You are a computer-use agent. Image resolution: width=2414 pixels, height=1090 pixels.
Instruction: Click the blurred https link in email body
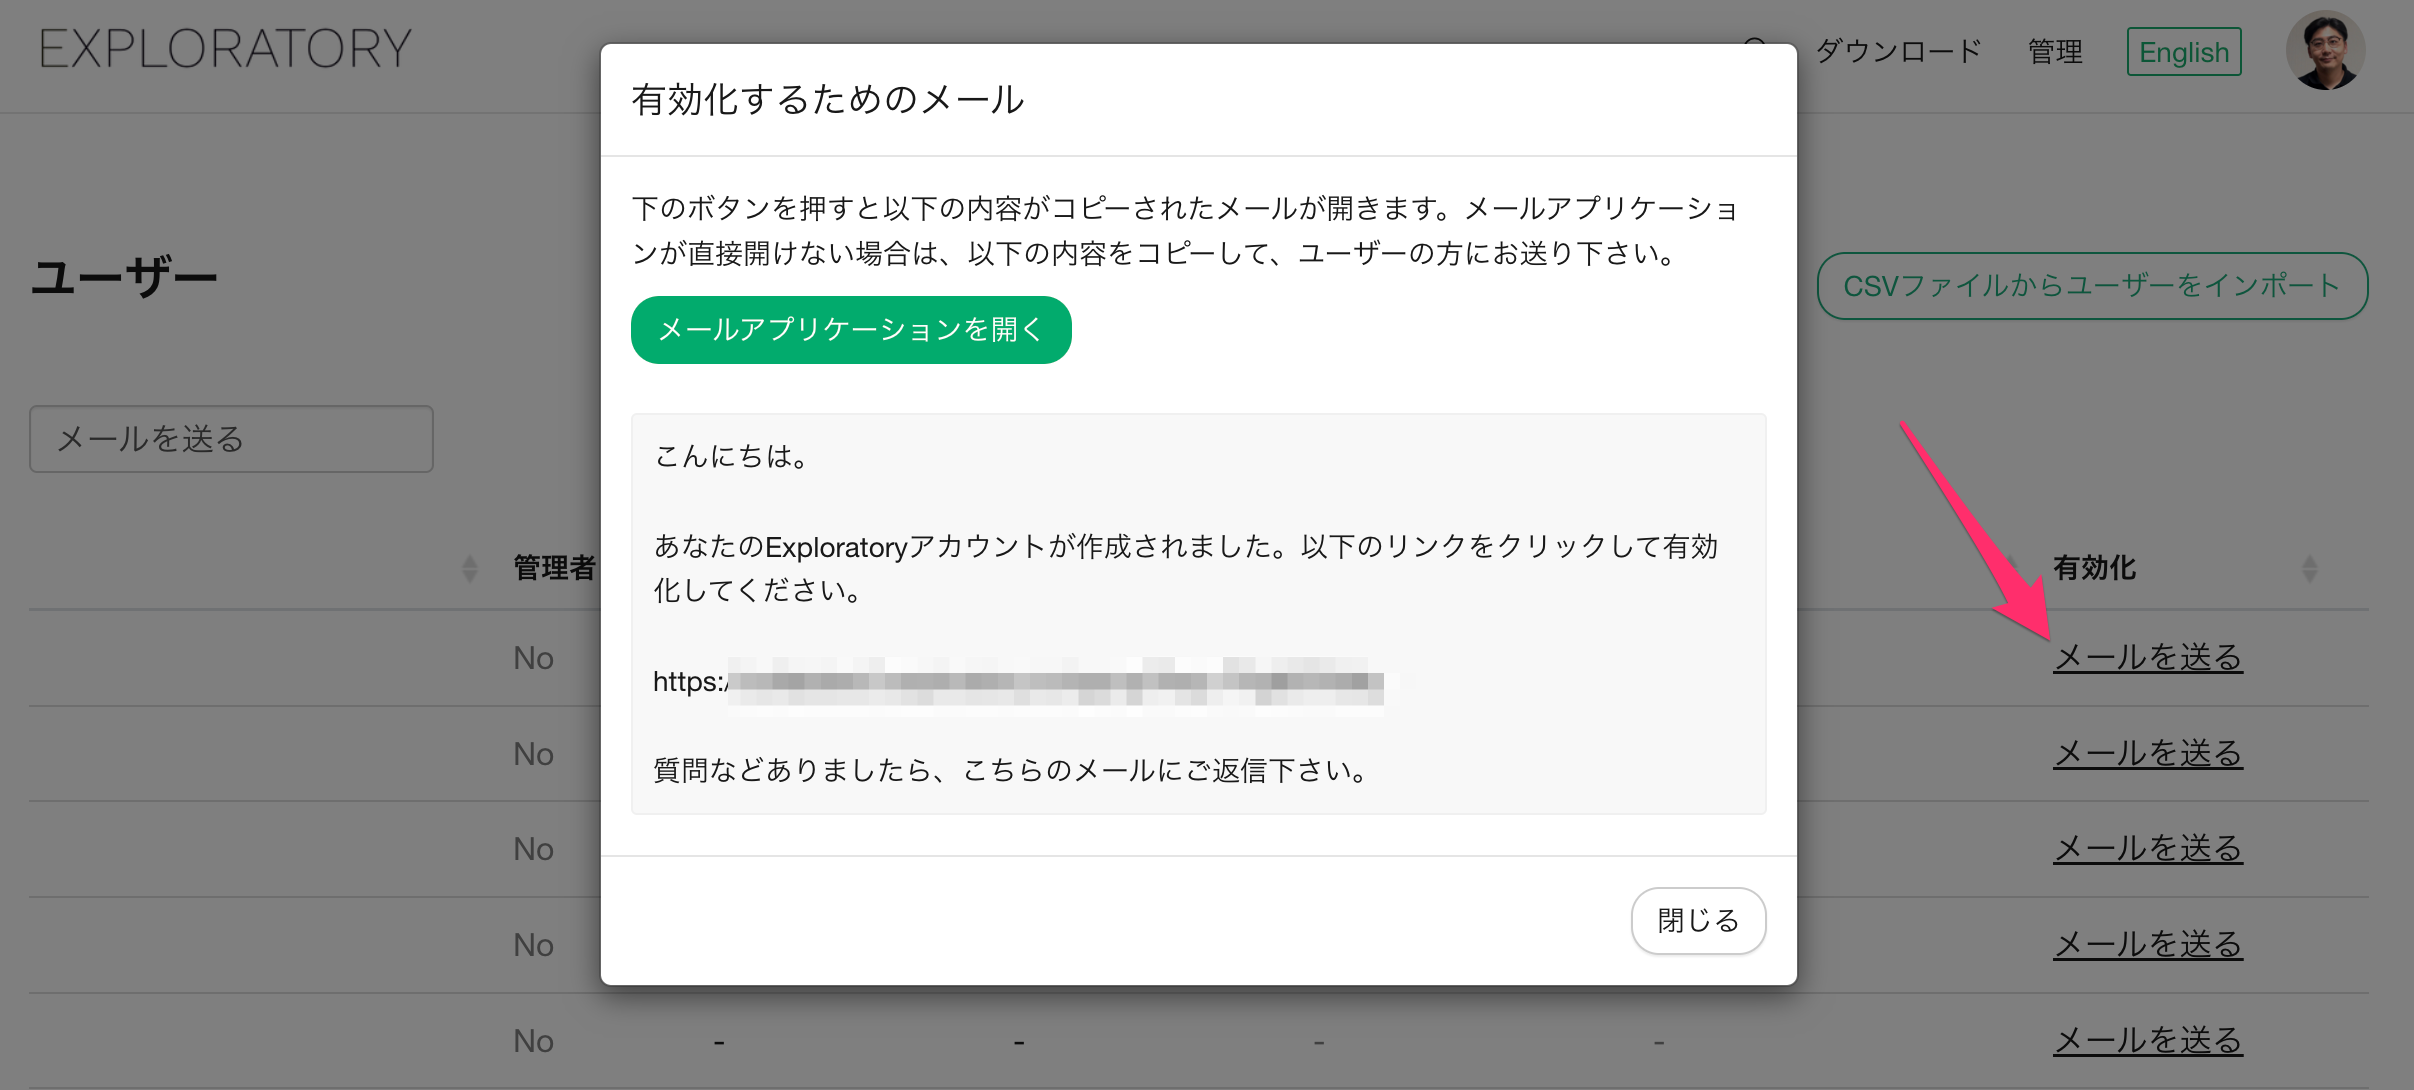click(x=1018, y=682)
